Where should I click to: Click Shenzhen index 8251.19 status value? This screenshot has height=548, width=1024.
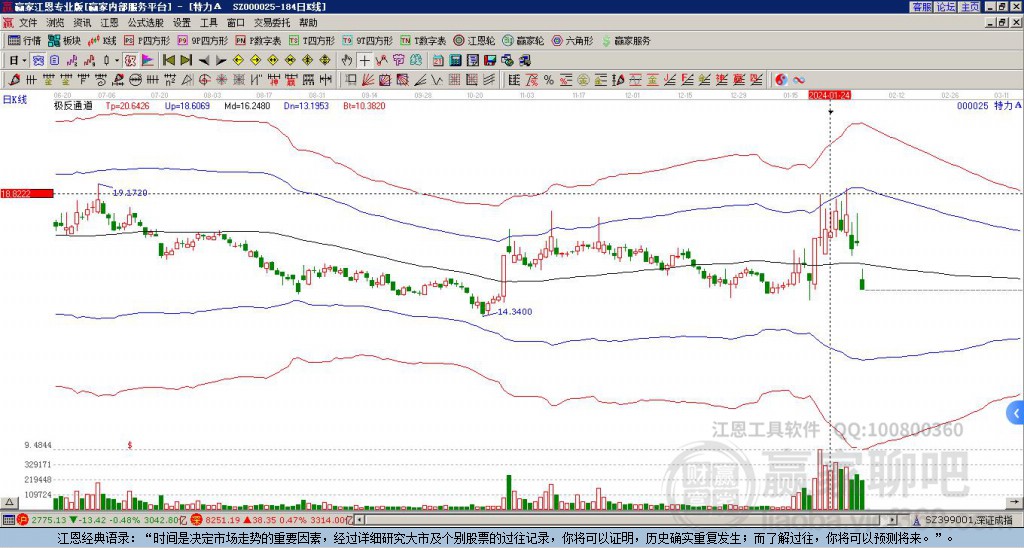(x=222, y=520)
